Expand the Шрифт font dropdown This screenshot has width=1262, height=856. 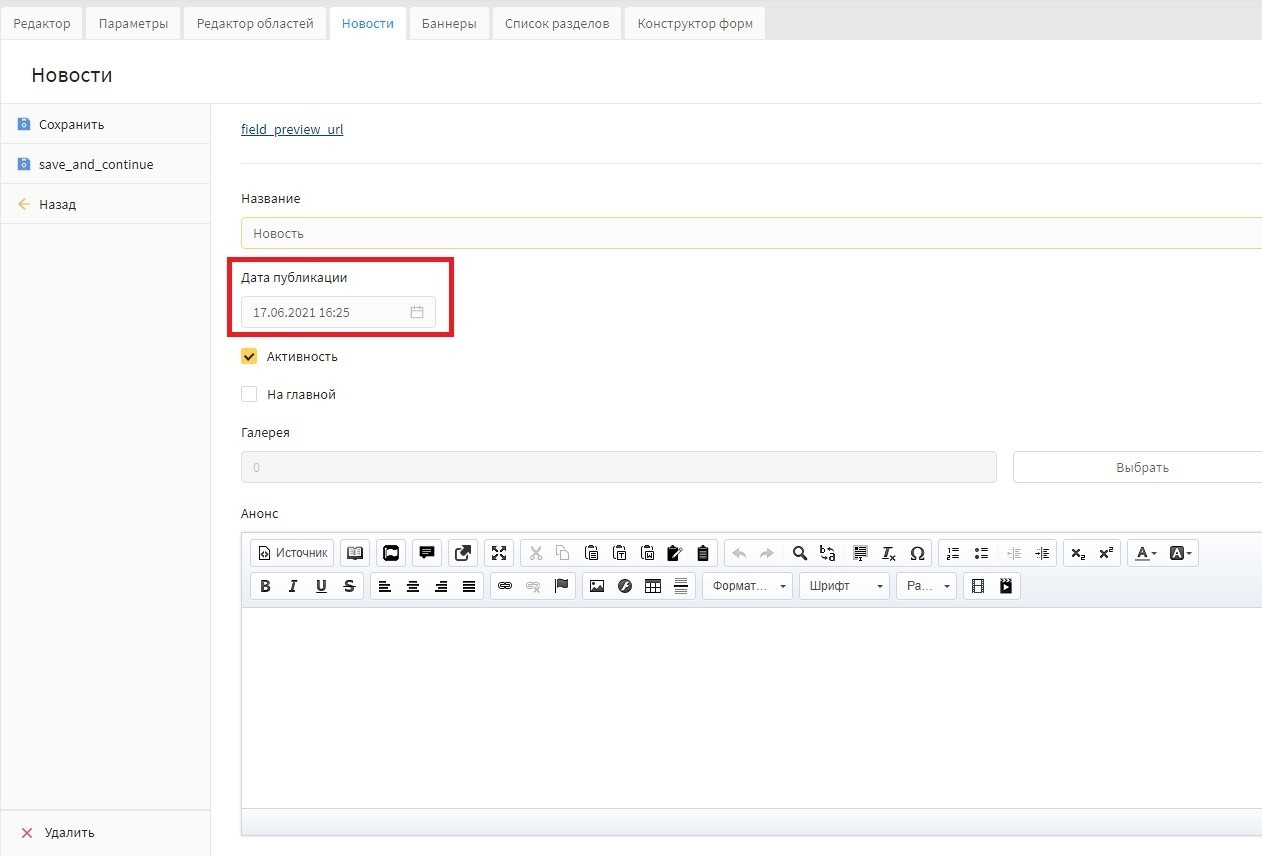pos(844,587)
